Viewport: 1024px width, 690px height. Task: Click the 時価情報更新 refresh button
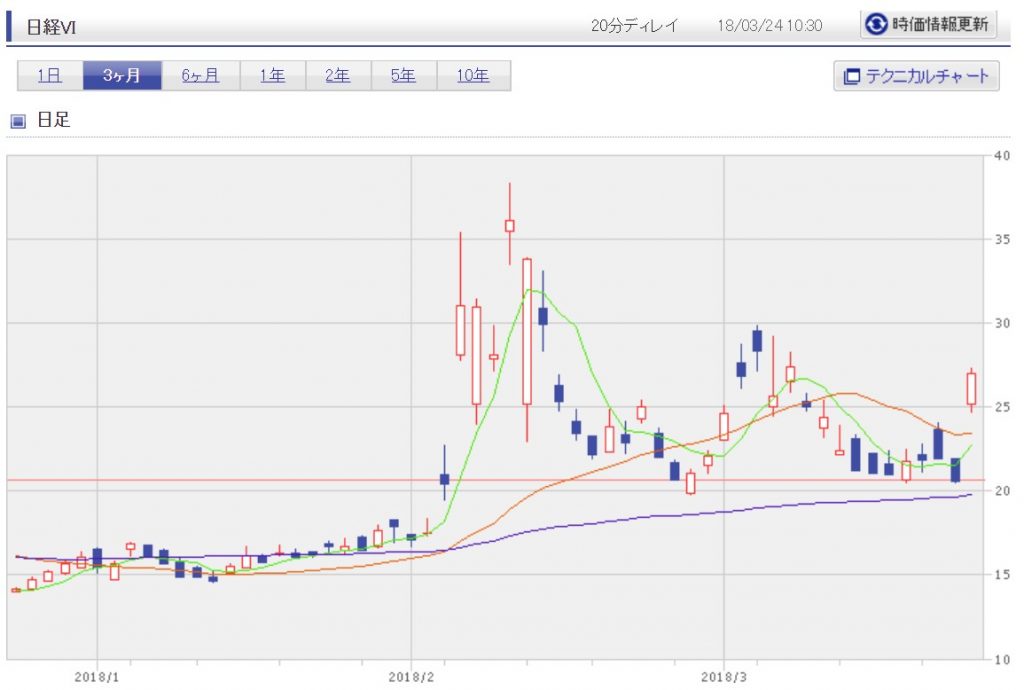928,25
